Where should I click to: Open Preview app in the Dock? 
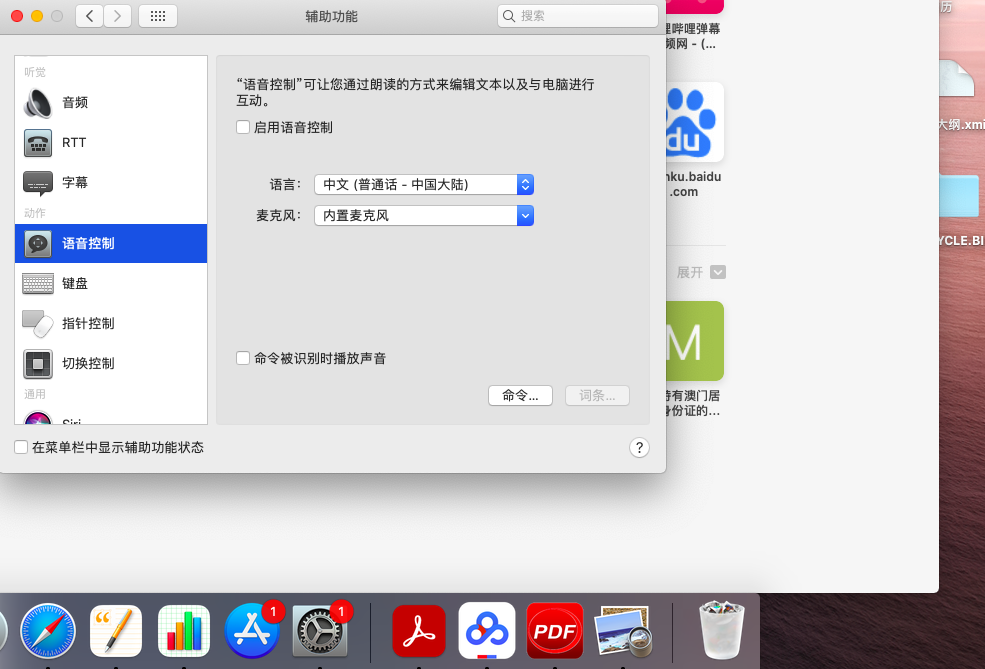tap(623, 631)
